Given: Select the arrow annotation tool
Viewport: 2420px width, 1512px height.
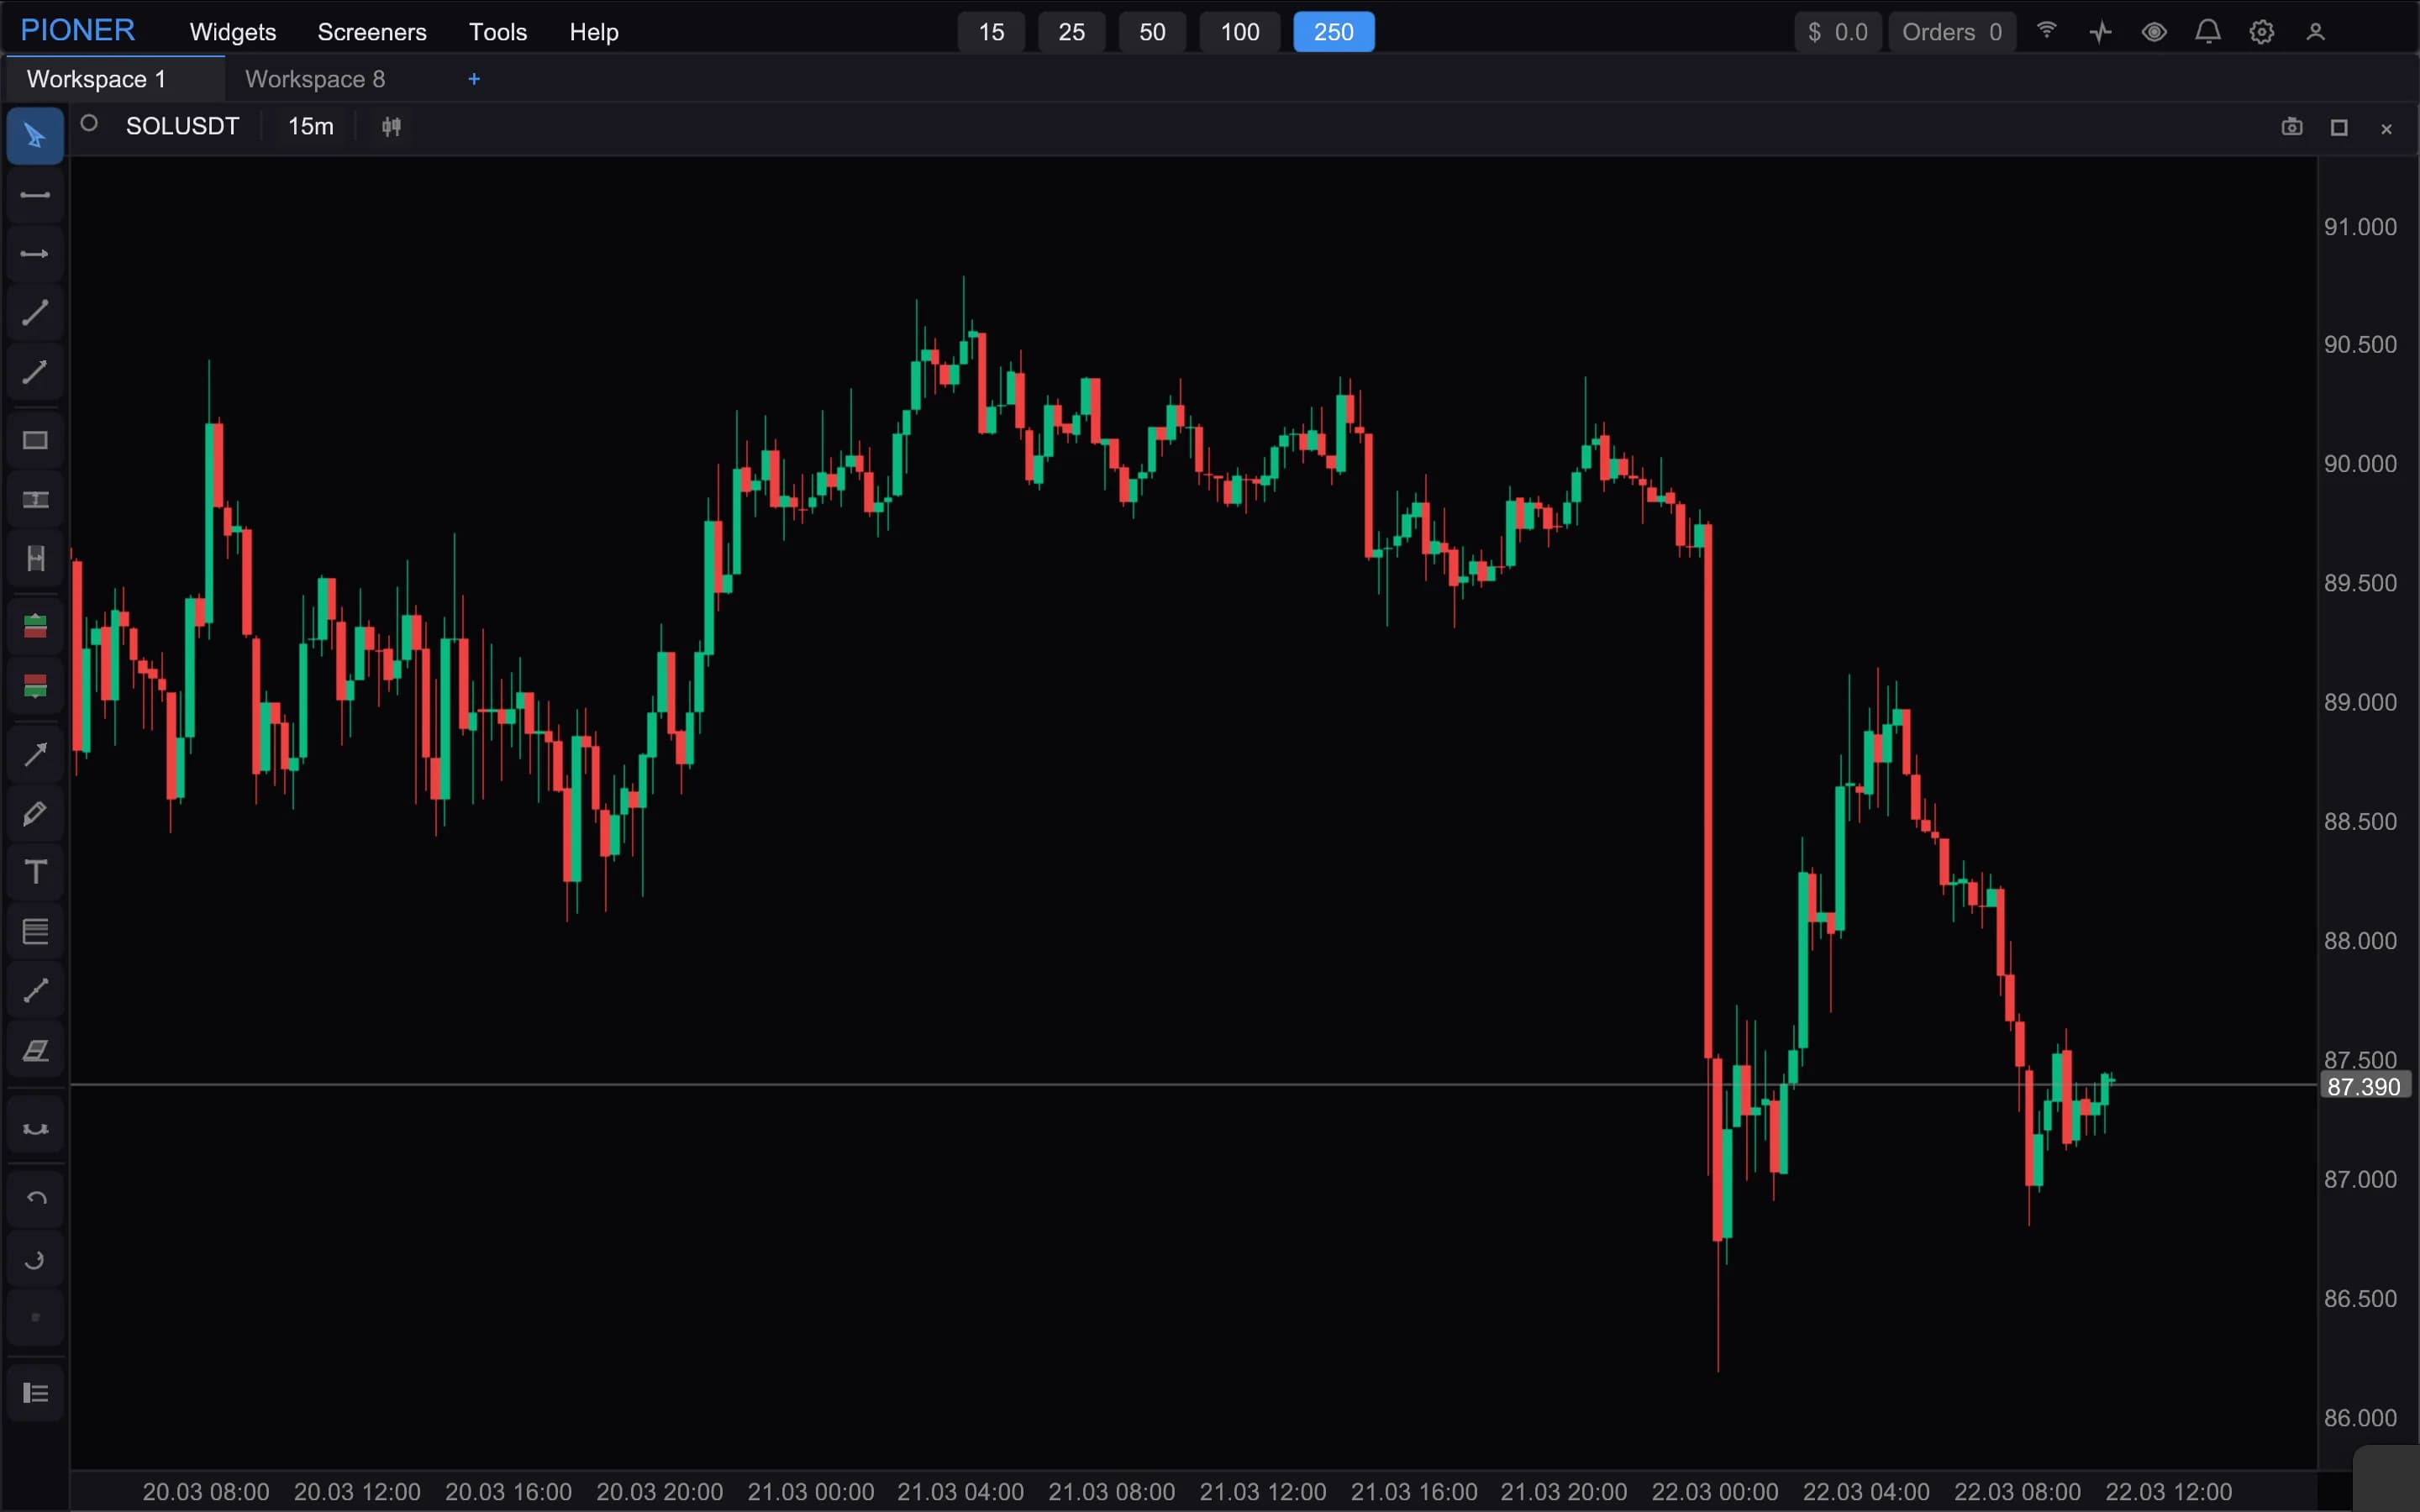Looking at the screenshot, I should (35, 755).
